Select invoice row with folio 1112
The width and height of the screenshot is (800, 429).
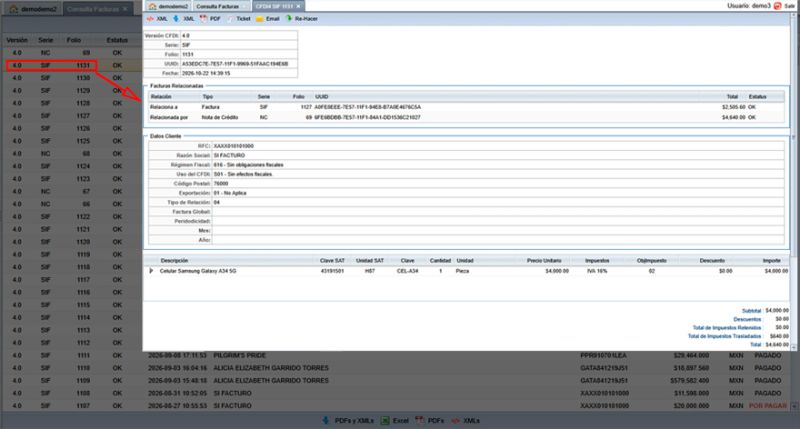point(71,343)
